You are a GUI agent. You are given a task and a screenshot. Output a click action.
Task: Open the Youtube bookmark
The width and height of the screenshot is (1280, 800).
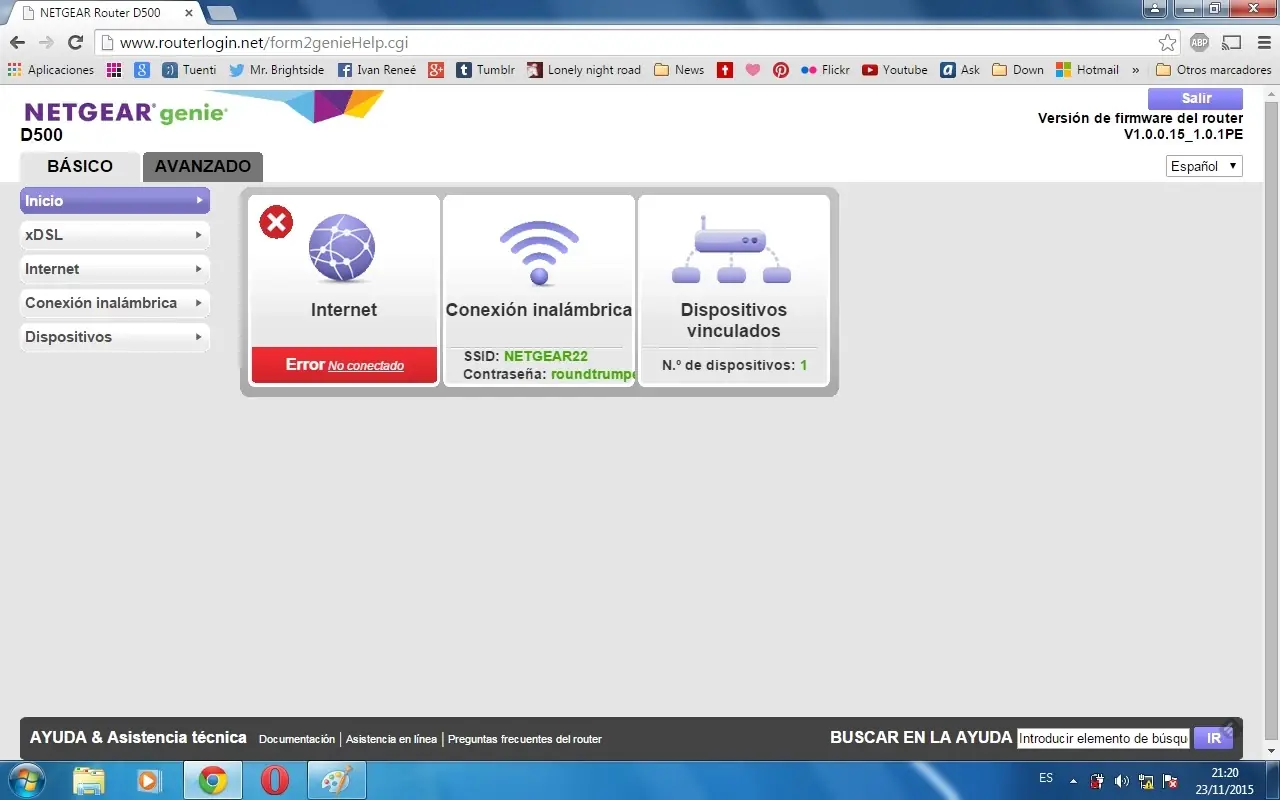[x=895, y=70]
